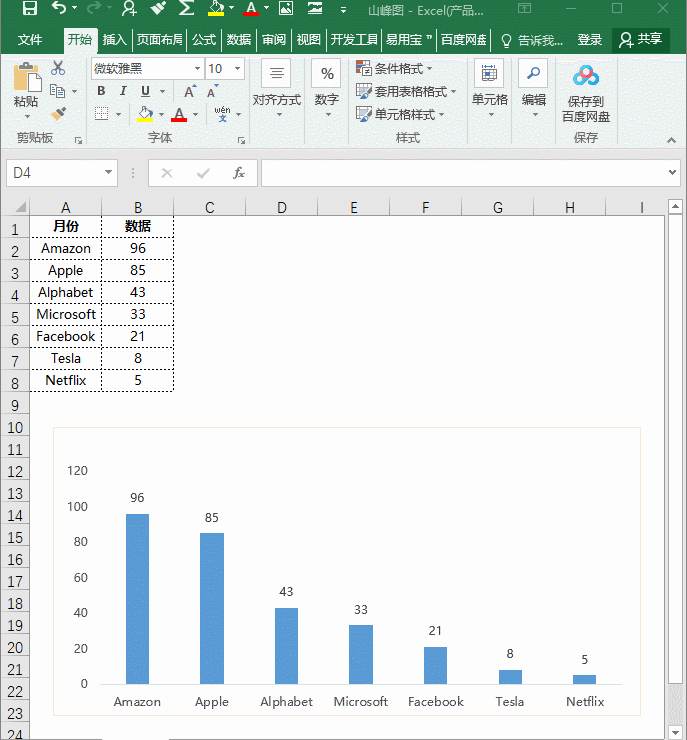The width and height of the screenshot is (687, 740).
Task: Click the Save icon in quick access toolbar
Action: 30,8
